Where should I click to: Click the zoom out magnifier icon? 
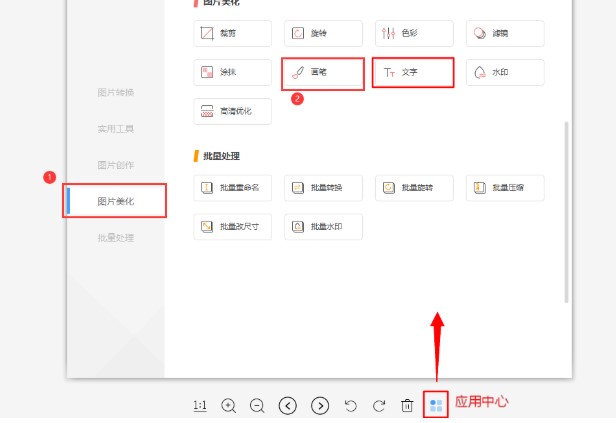[x=257, y=405]
